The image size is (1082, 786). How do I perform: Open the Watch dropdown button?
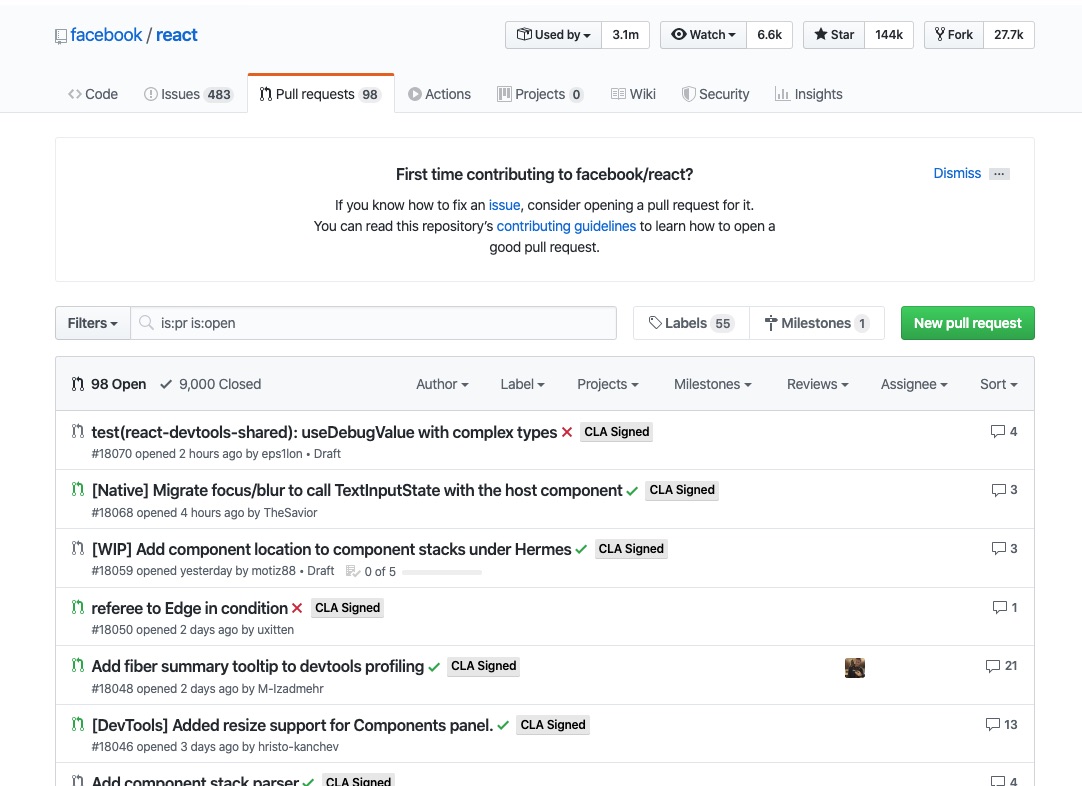703,35
